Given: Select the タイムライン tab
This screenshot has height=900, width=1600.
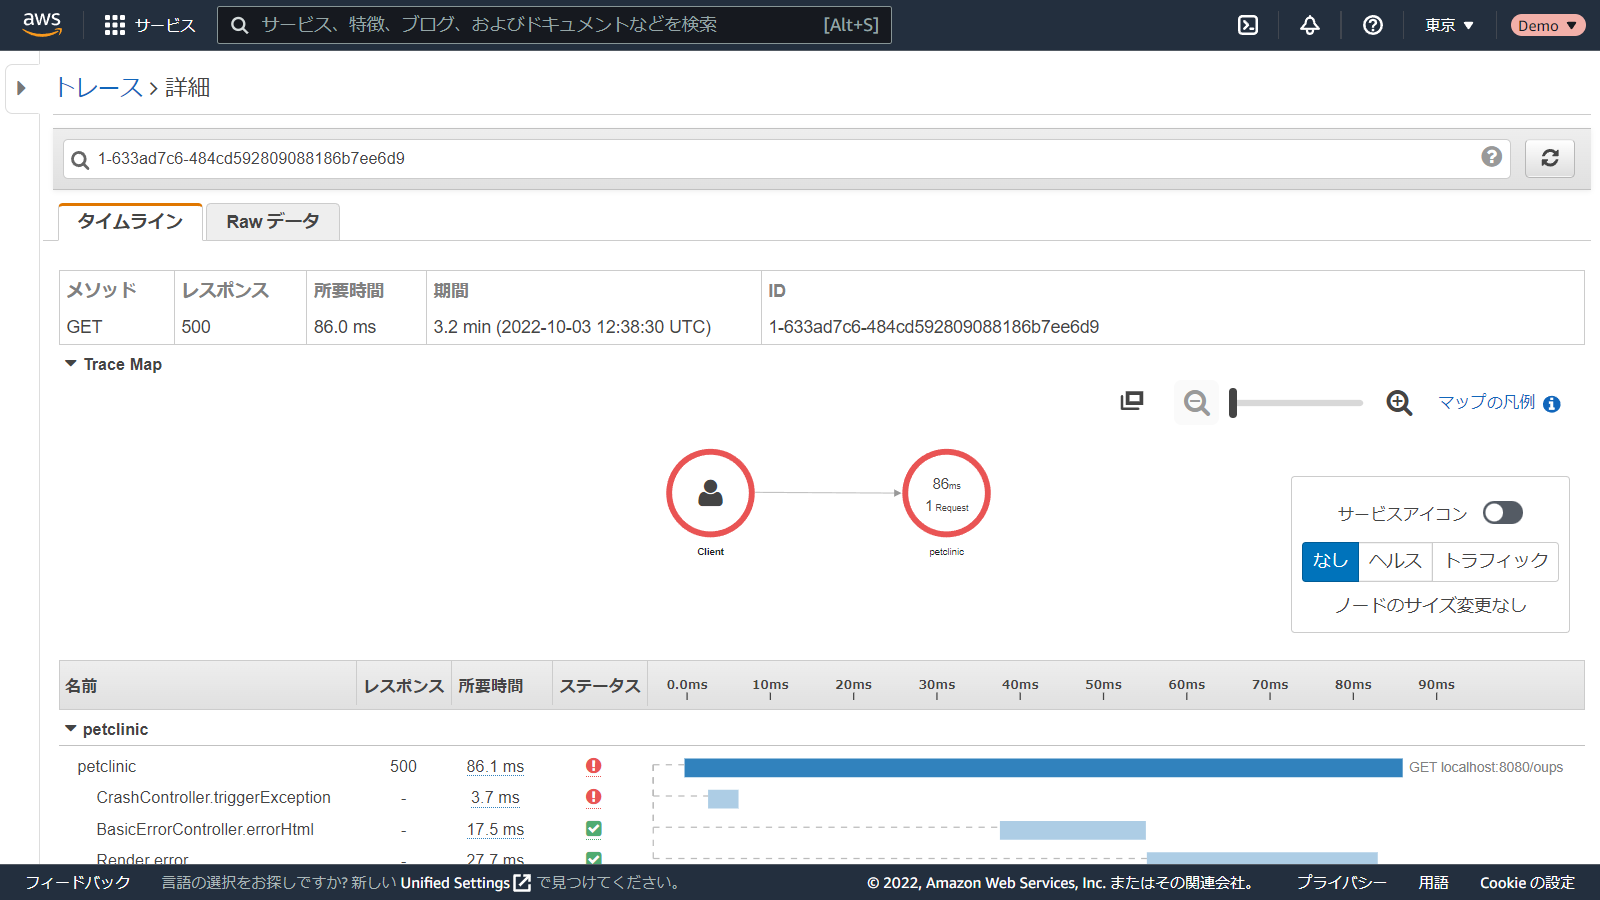Looking at the screenshot, I should click(130, 222).
